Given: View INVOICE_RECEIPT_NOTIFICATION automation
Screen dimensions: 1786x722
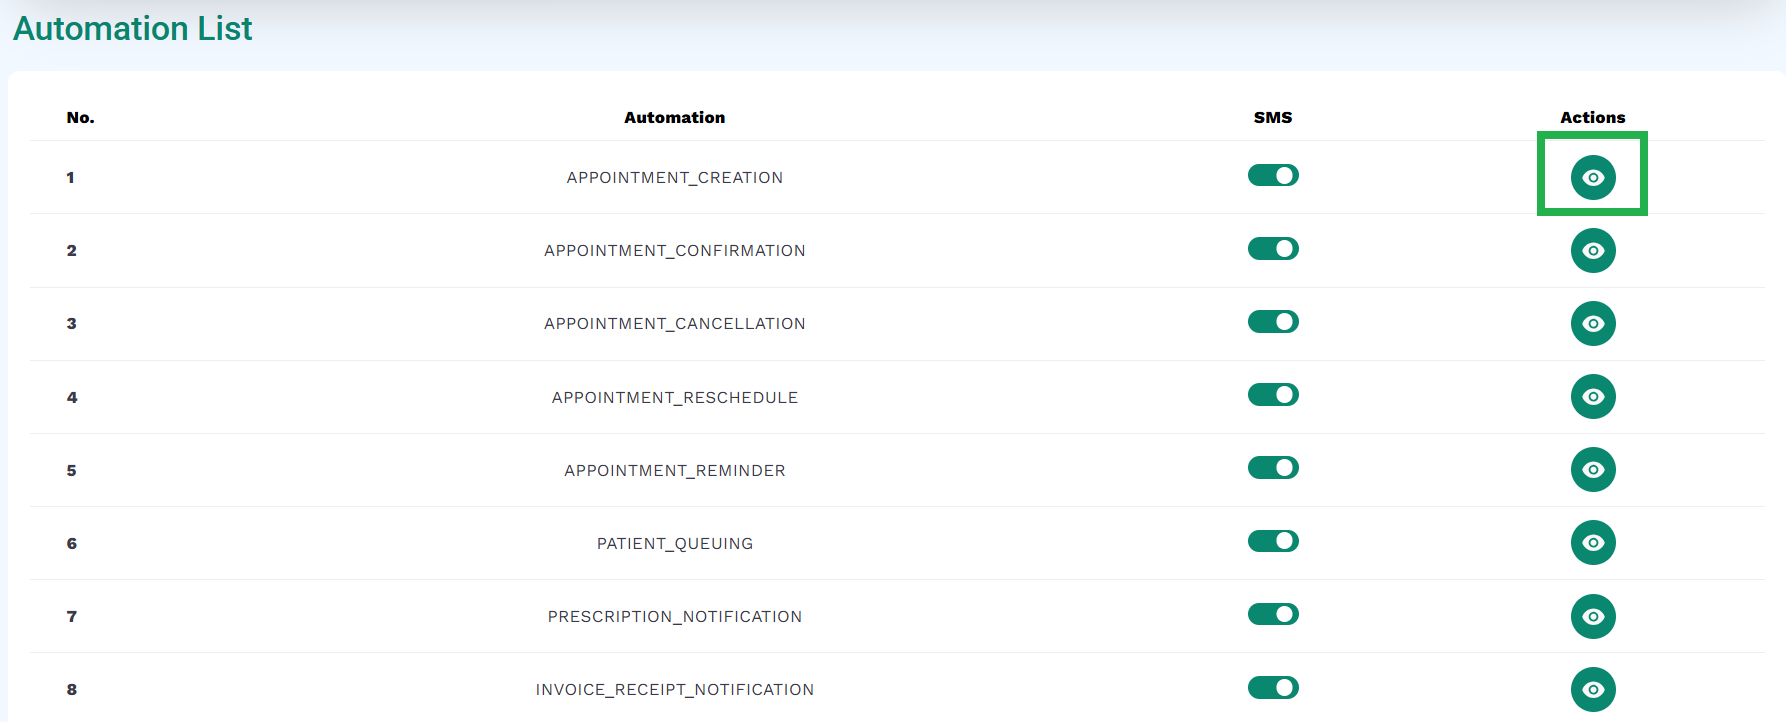Looking at the screenshot, I should click(1593, 689).
